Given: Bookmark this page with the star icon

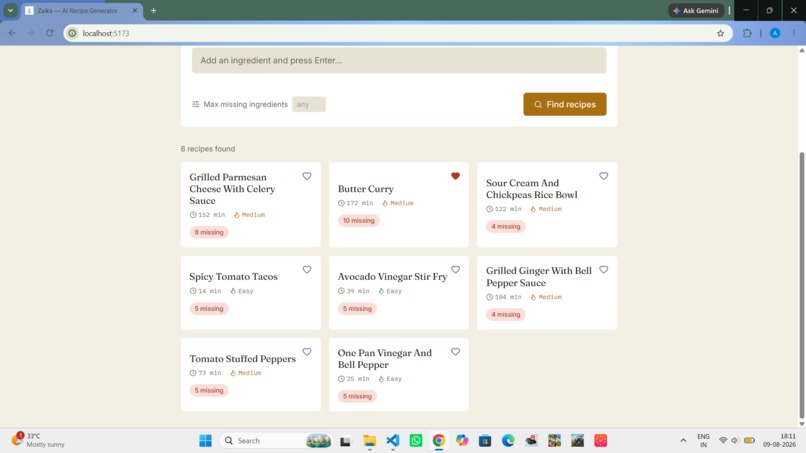Looking at the screenshot, I should pyautogui.click(x=721, y=33).
